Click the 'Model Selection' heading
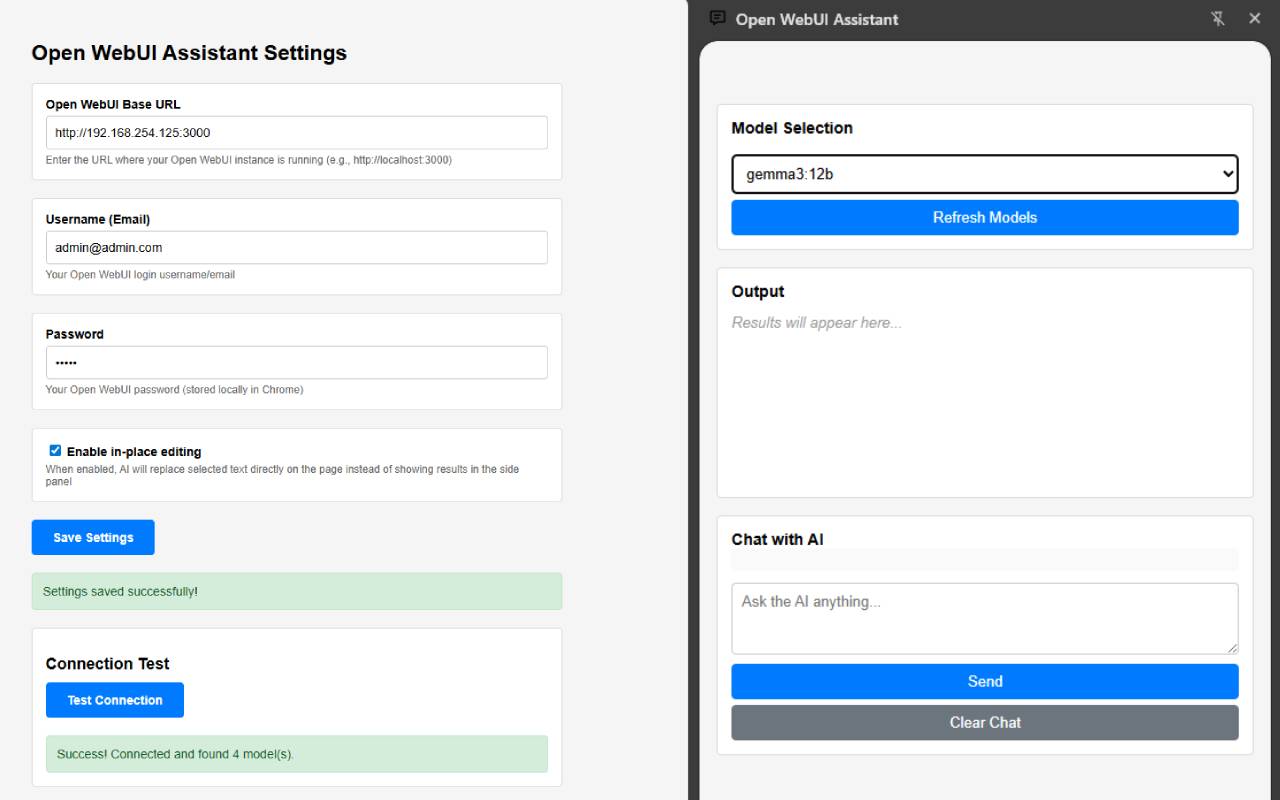The height and width of the screenshot is (800, 1280). pos(792,128)
